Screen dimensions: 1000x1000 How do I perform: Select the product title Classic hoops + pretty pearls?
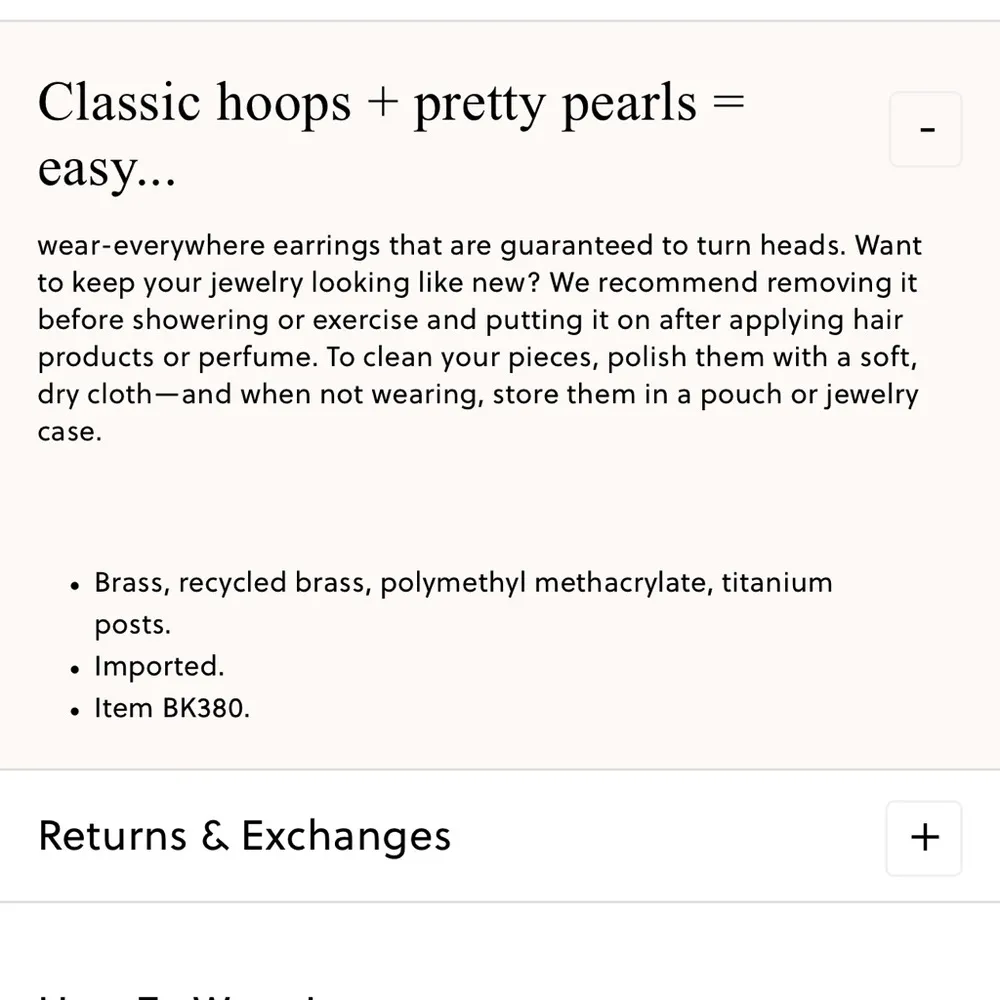tap(392, 102)
